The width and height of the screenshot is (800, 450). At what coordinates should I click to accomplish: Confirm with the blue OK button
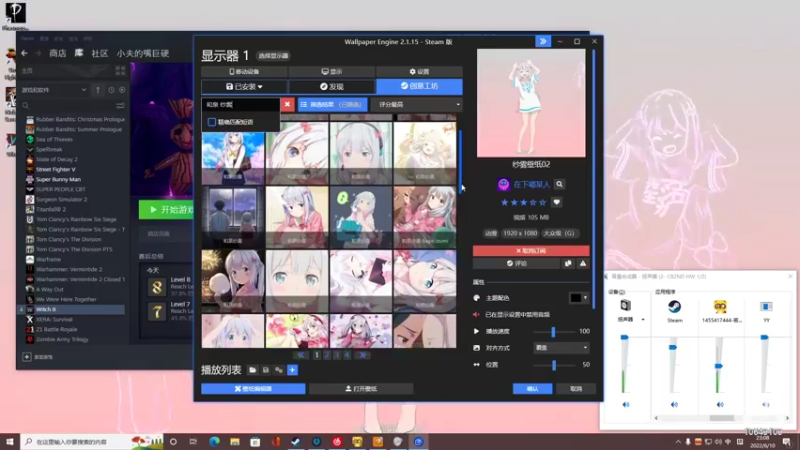(533, 389)
